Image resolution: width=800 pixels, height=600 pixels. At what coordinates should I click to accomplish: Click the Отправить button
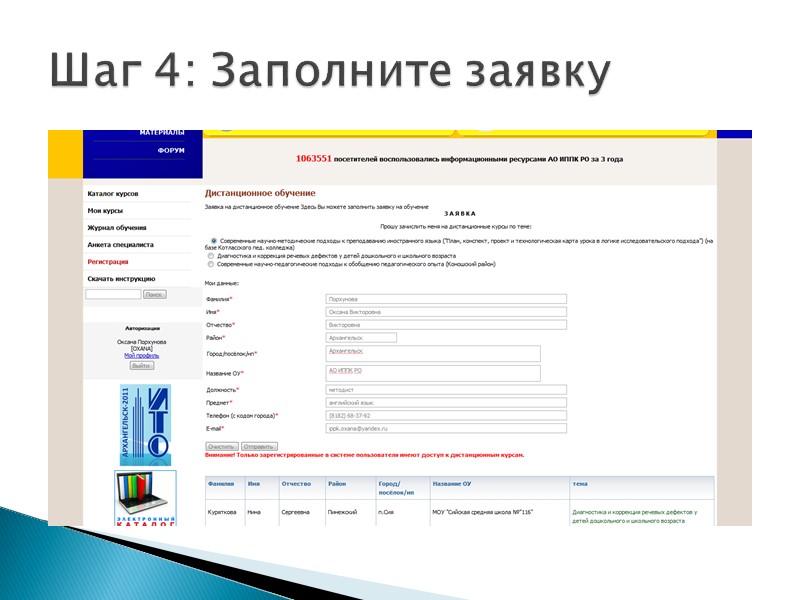click(259, 446)
